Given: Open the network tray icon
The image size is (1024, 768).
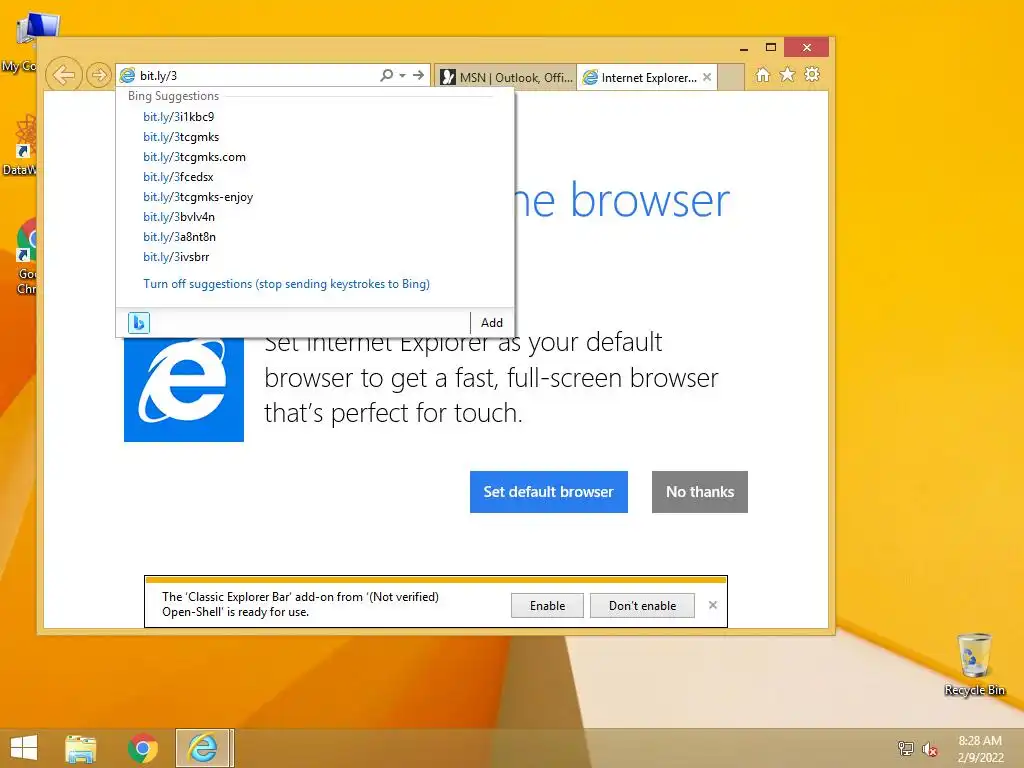Looking at the screenshot, I should coord(906,748).
